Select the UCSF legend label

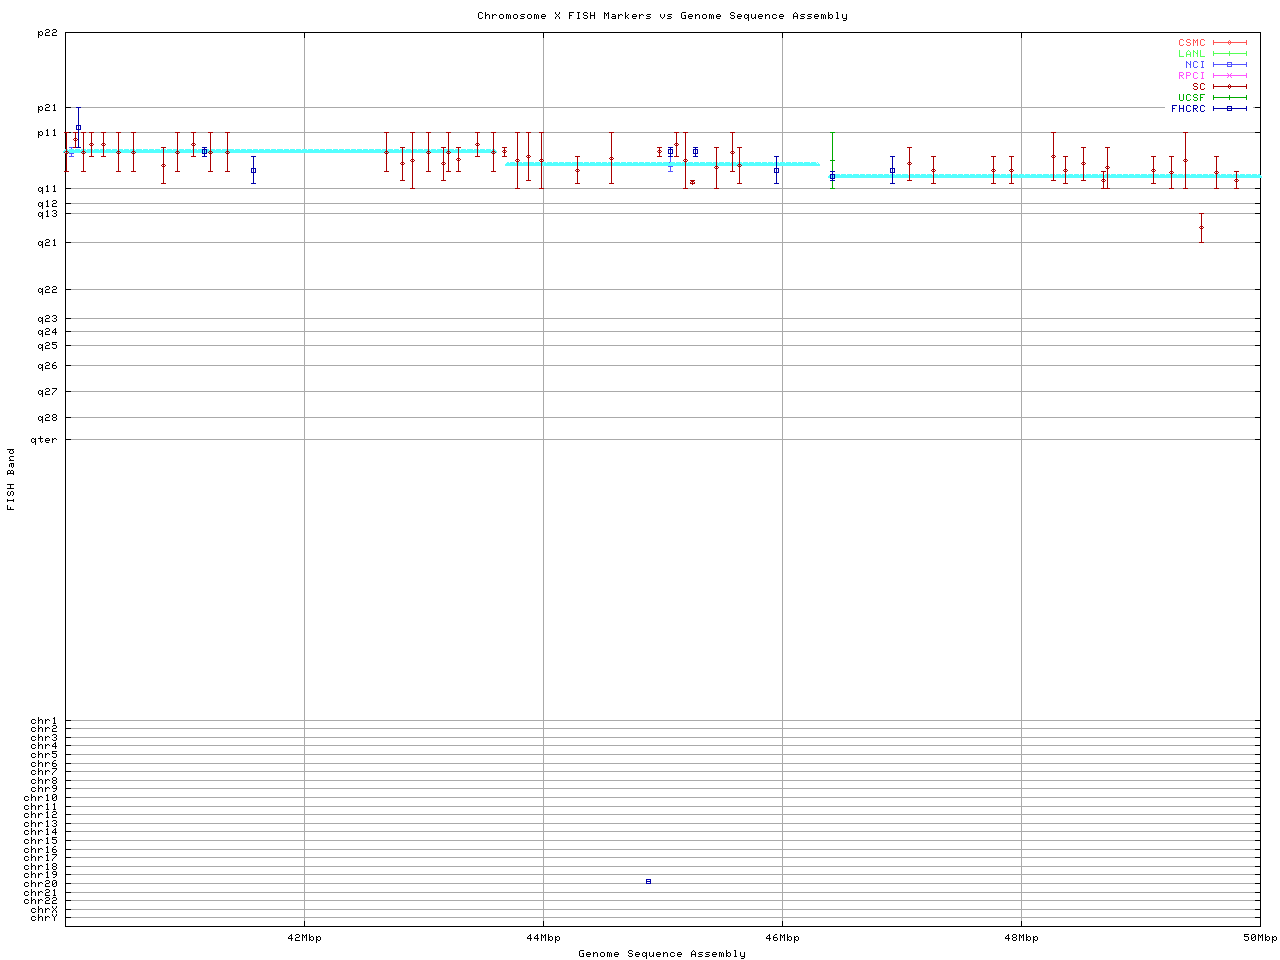1191,97
